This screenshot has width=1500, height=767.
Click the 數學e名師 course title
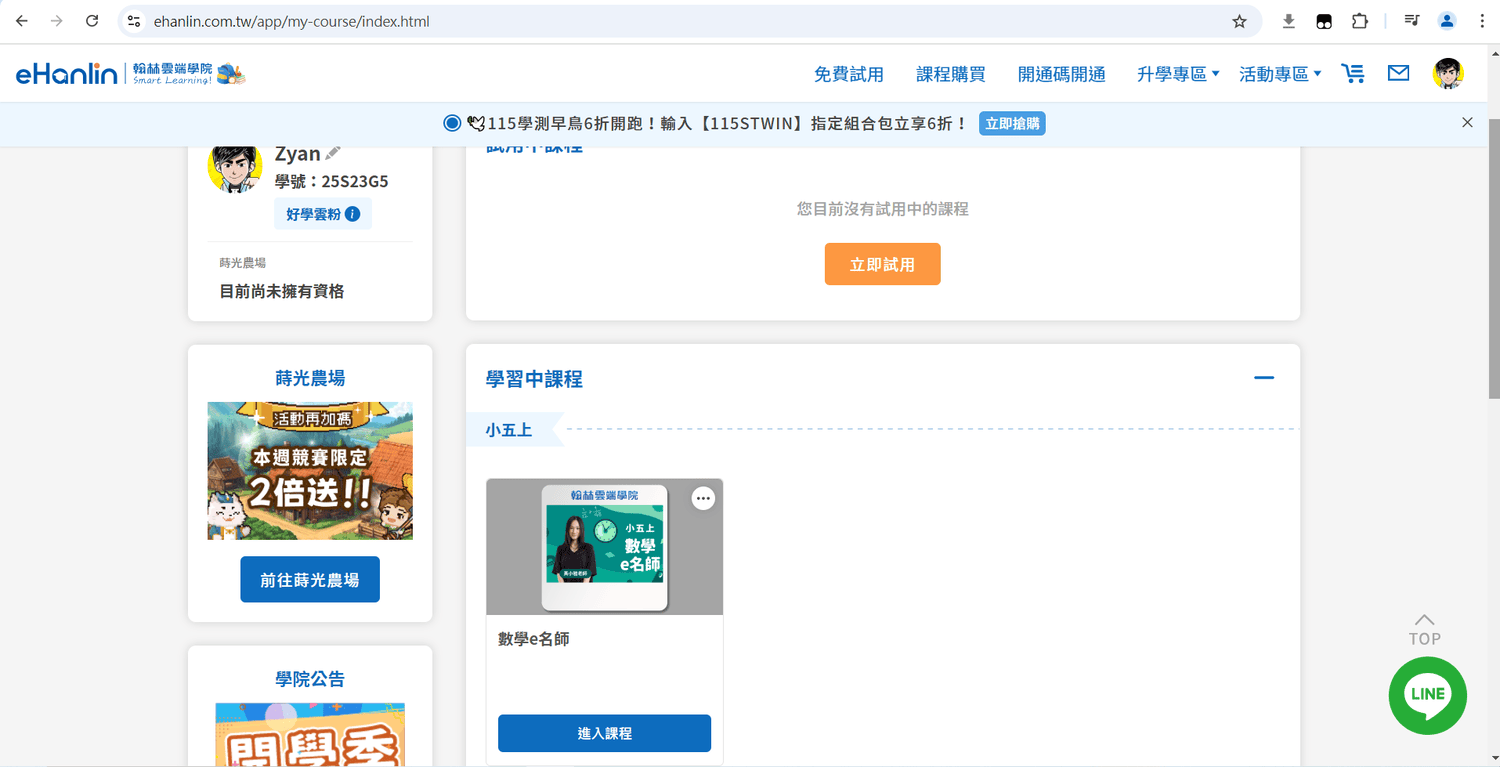(x=534, y=639)
